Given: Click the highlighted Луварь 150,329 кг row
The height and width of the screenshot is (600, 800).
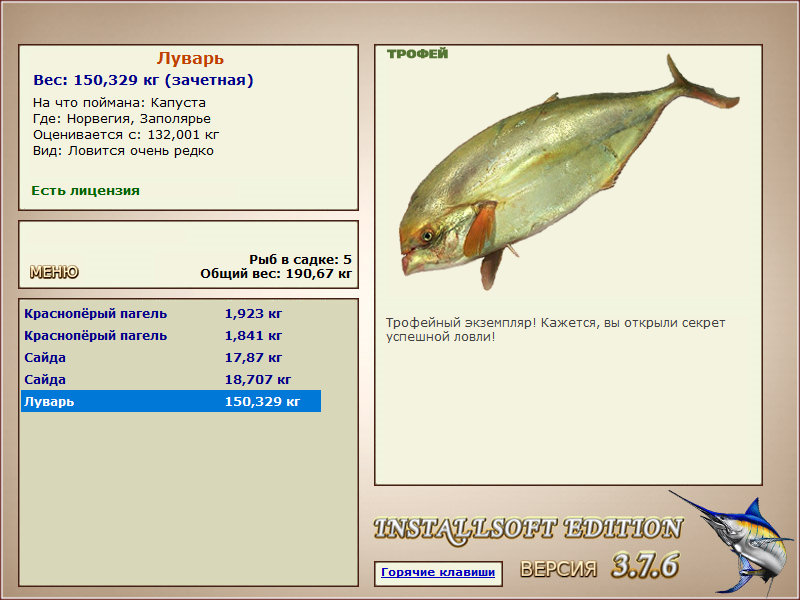Looking at the screenshot, I should coord(171,402).
